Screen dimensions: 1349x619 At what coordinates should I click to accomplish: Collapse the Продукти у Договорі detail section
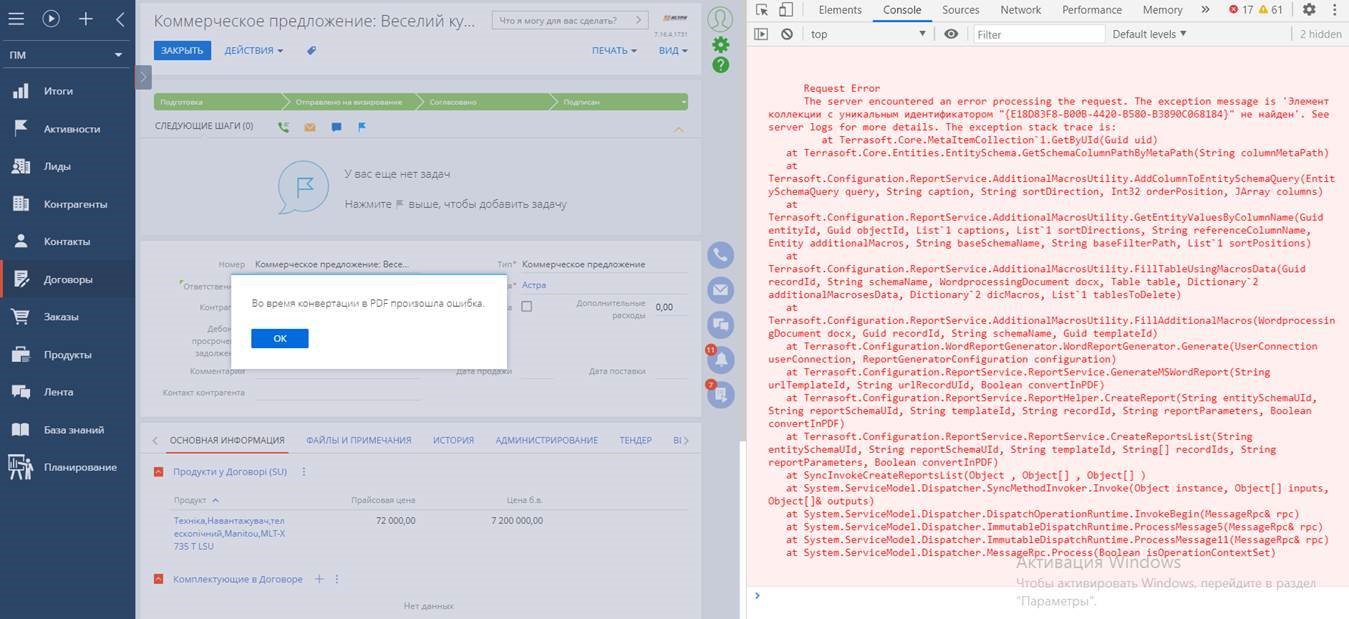point(159,472)
